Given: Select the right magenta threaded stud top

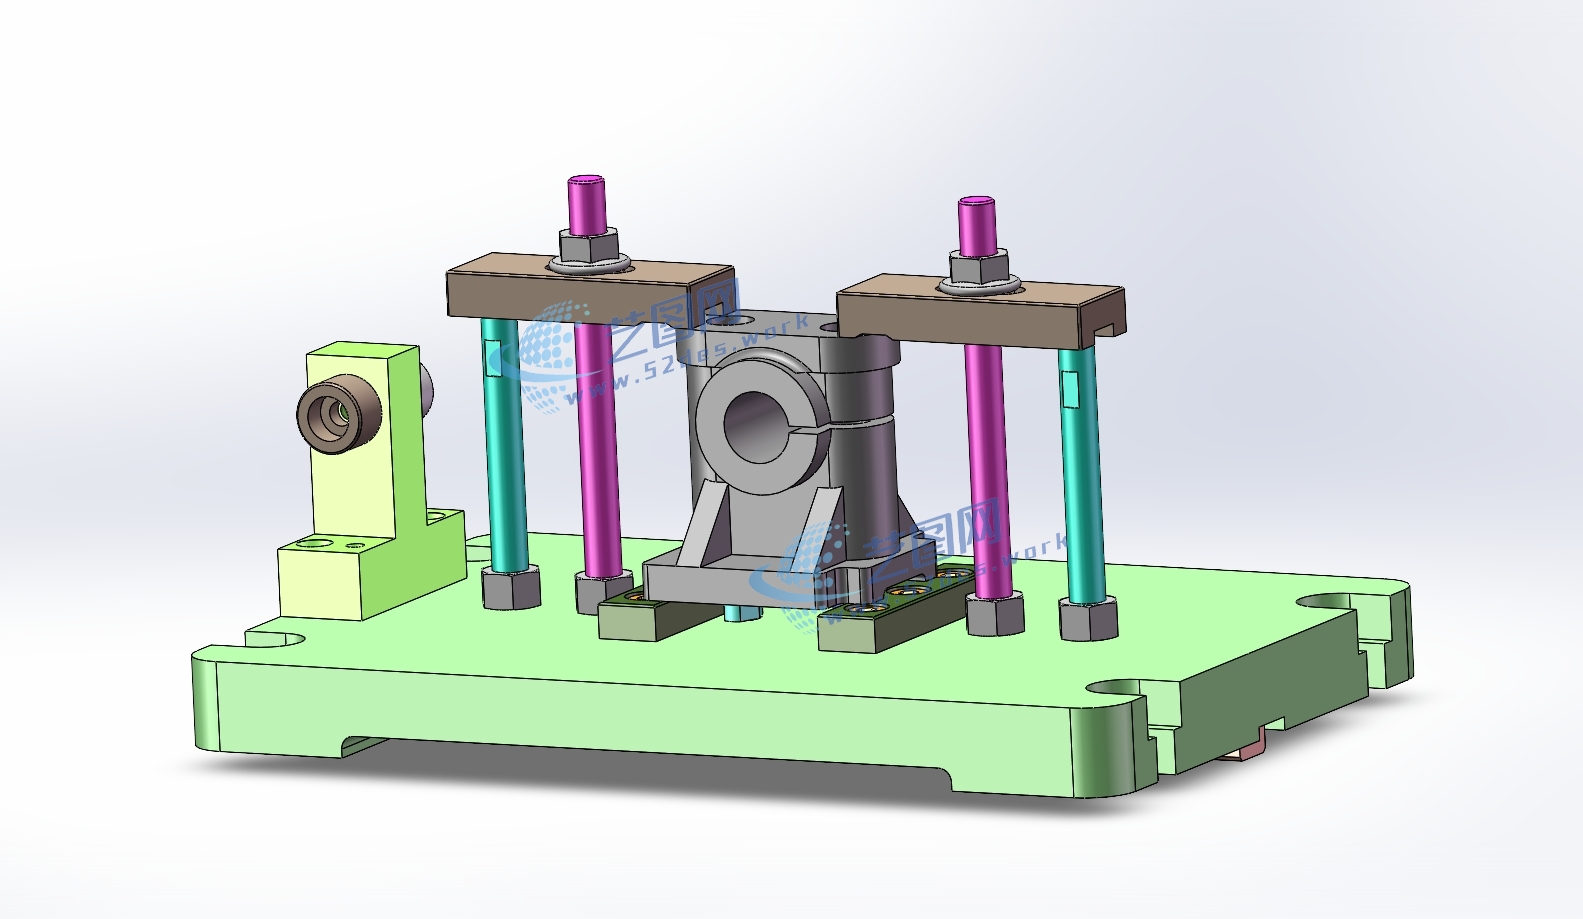Looking at the screenshot, I should (977, 225).
